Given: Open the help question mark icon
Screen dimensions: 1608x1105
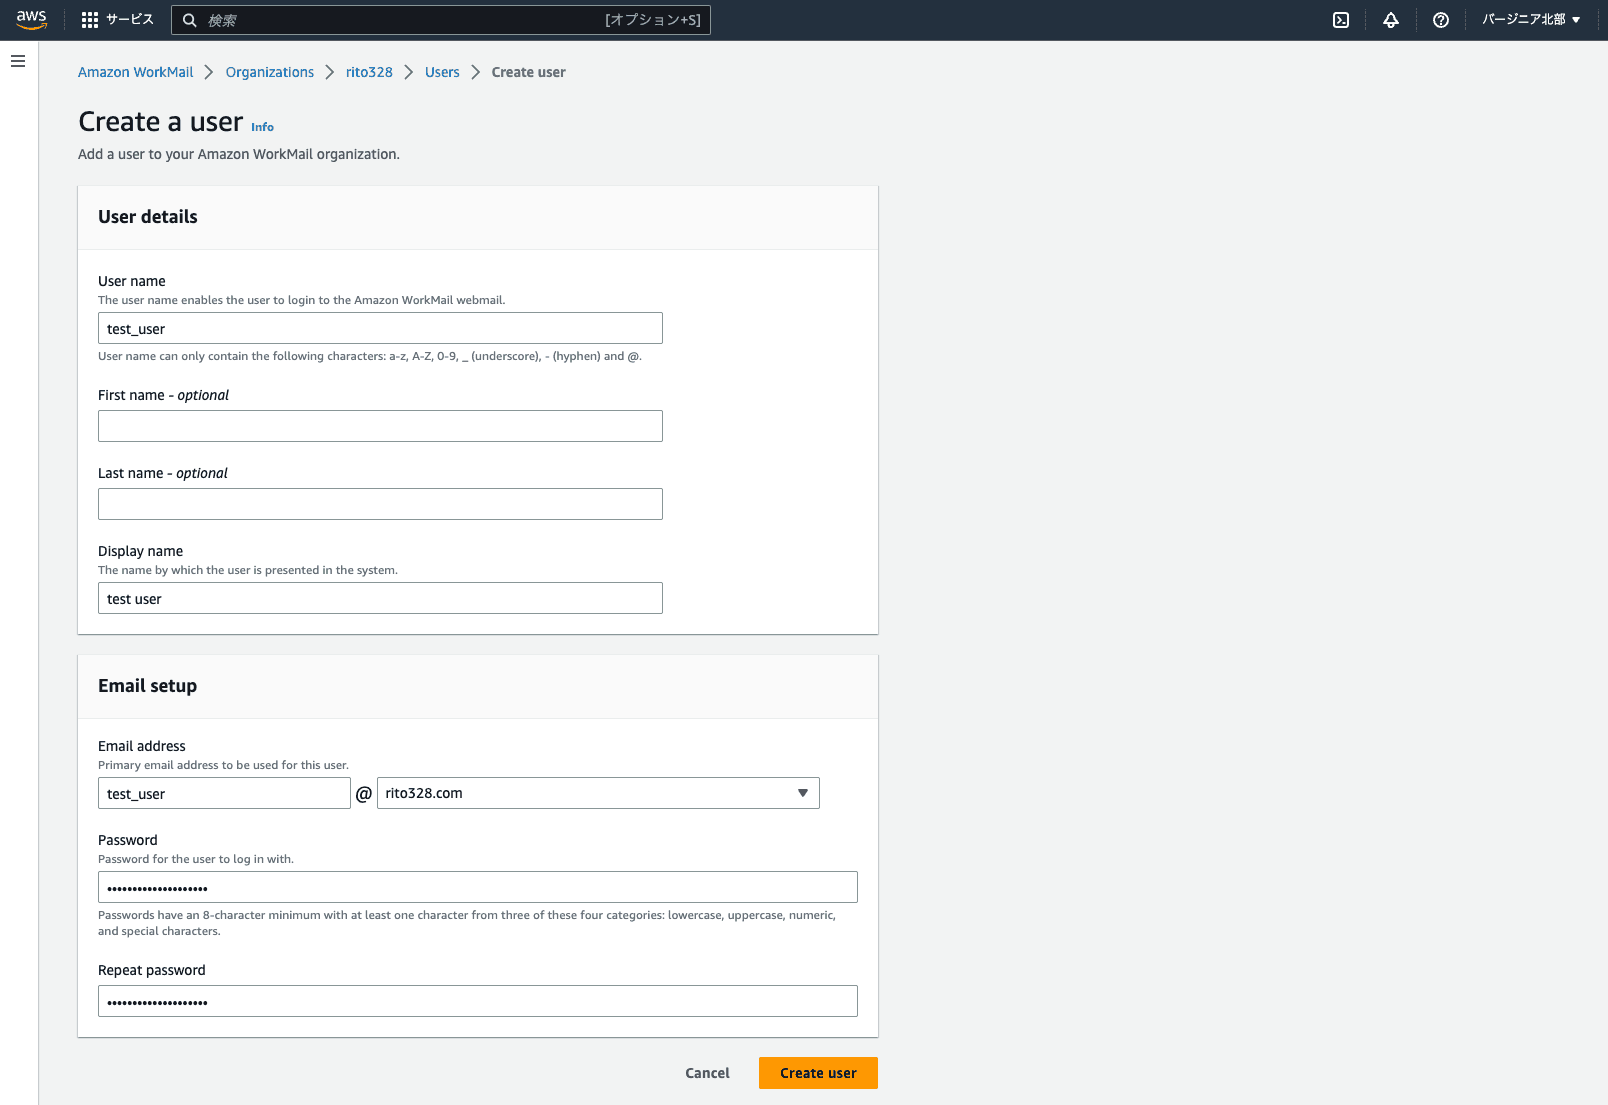Looking at the screenshot, I should (1441, 20).
